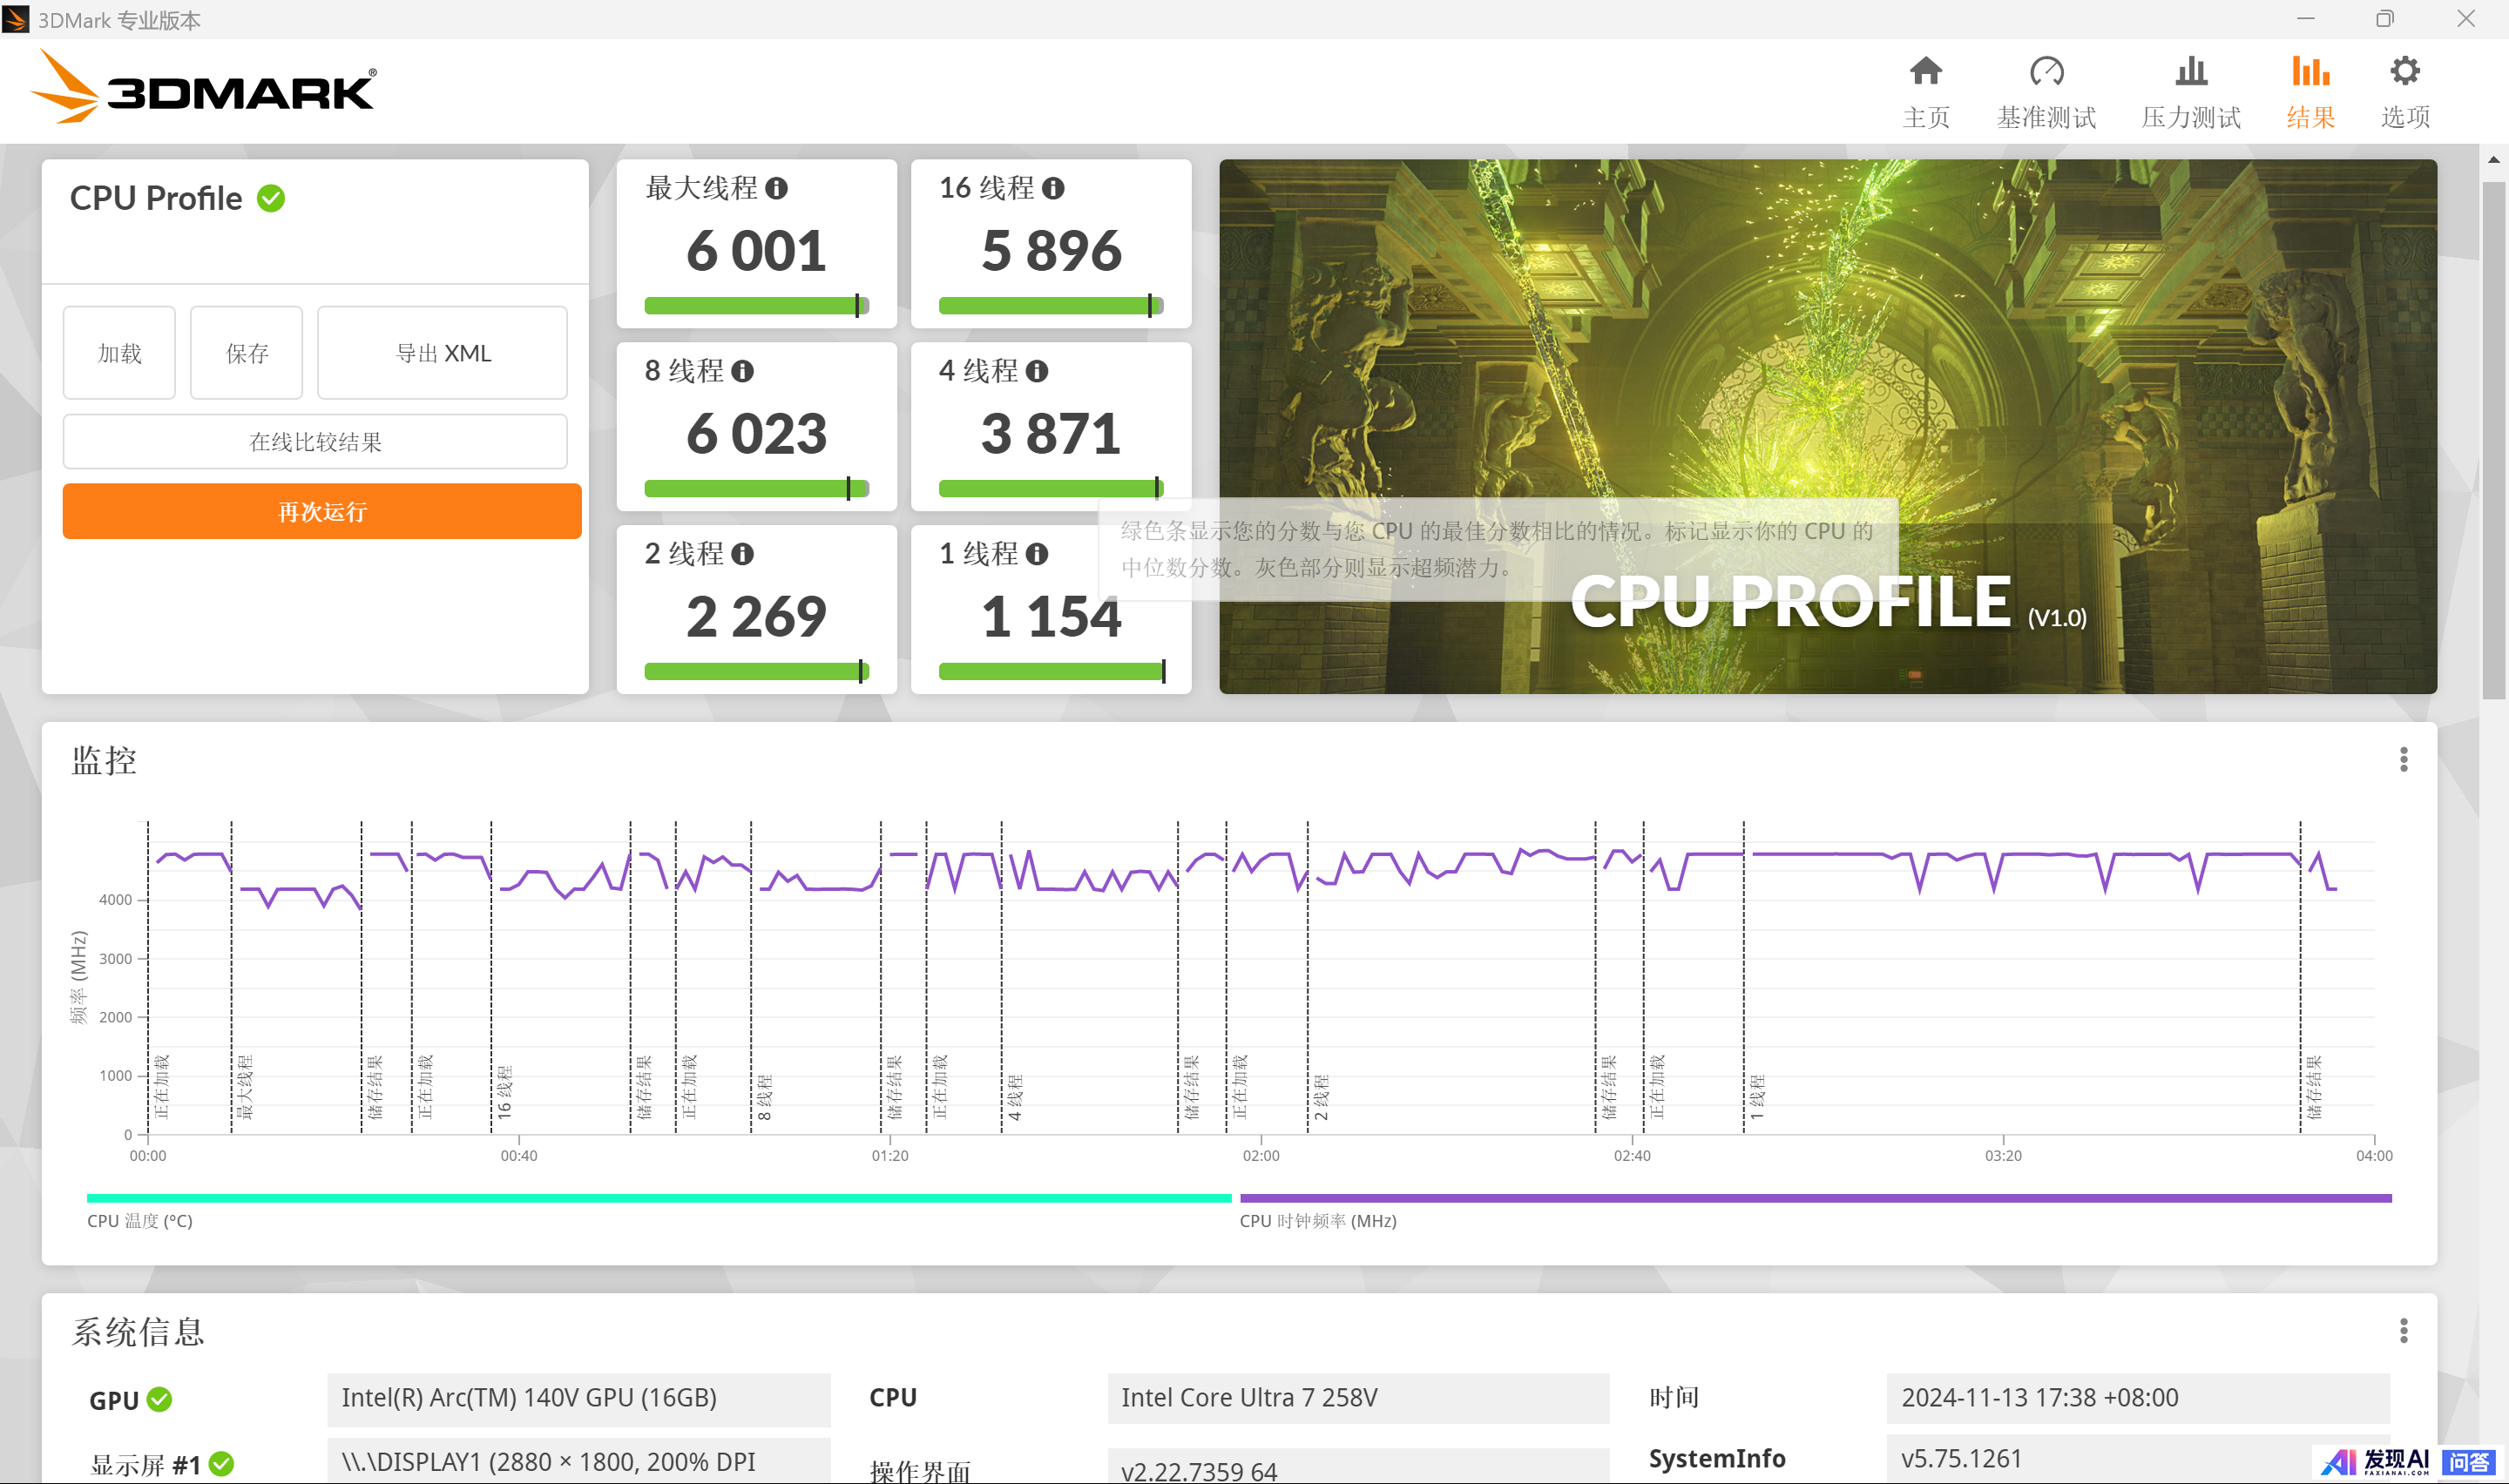Screen dimensions: 2509x1484
Task: Click the CPU PROFILE preview image
Action: click(1828, 427)
